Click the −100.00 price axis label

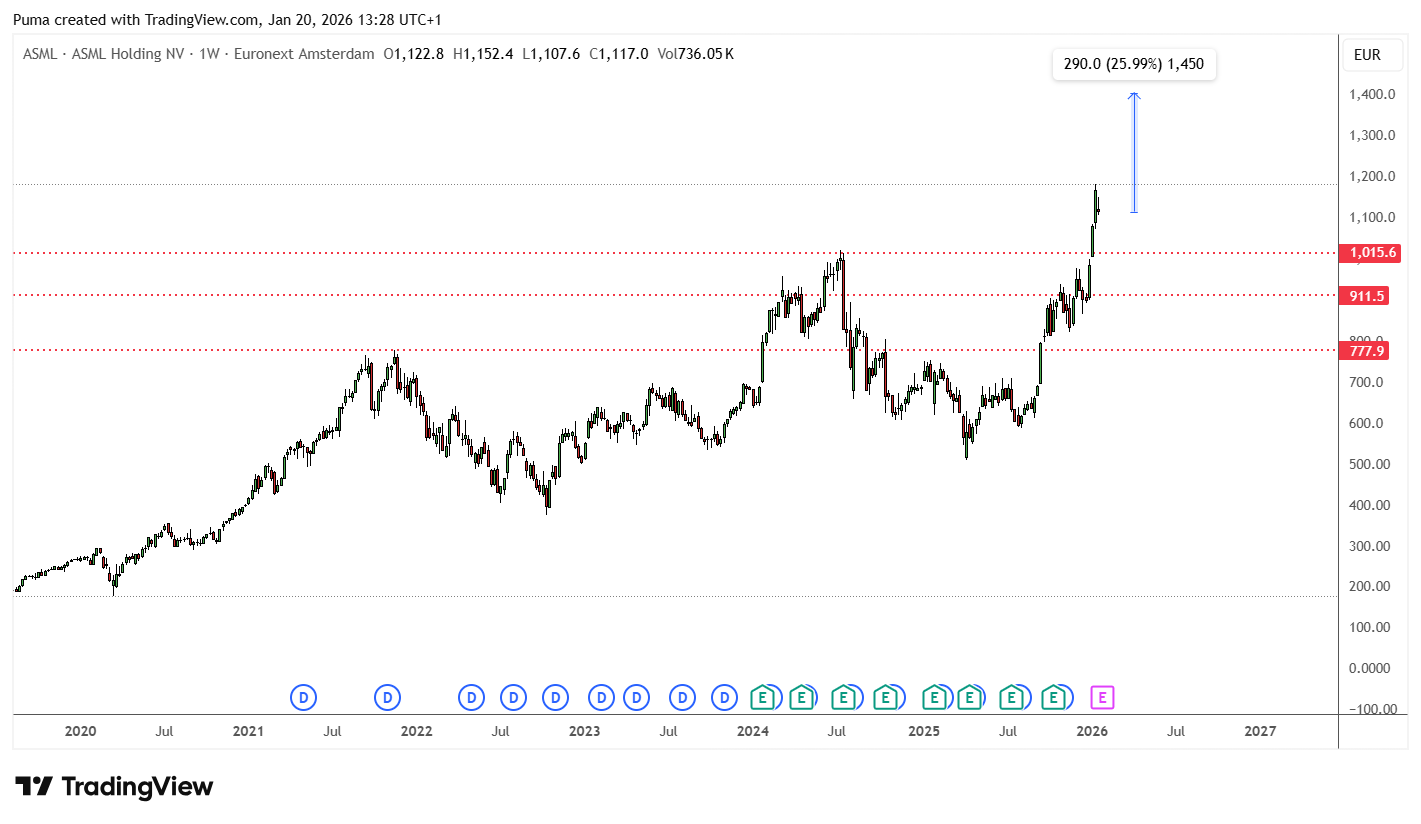[x=1372, y=709]
